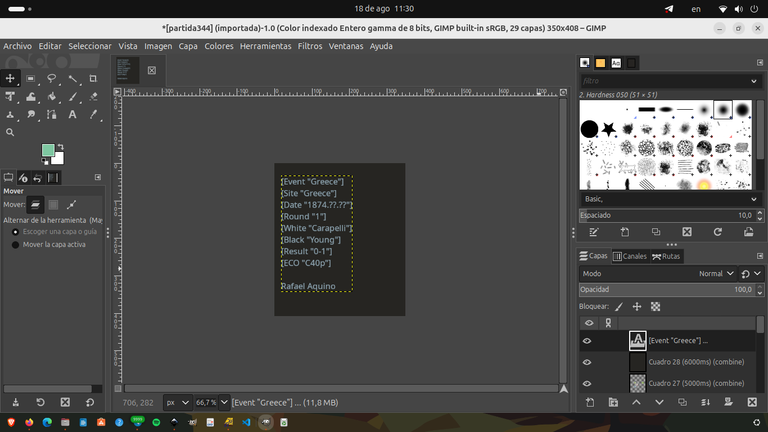This screenshot has height=432, width=768.
Task: Select the Rectangle Select tool
Action: pyautogui.click(x=31, y=78)
